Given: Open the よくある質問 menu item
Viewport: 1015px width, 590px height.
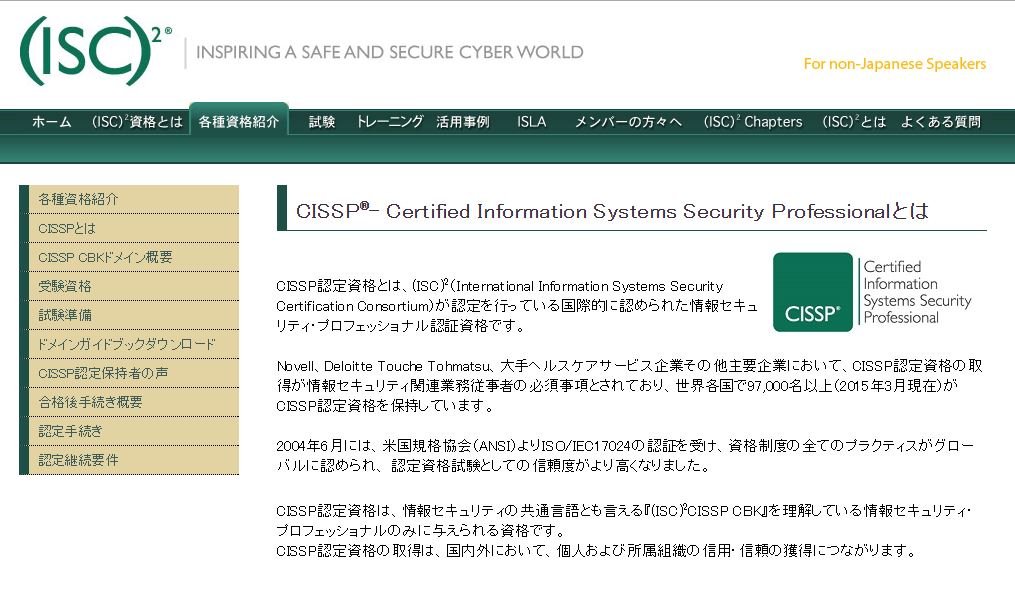Looking at the screenshot, I should pos(941,122).
